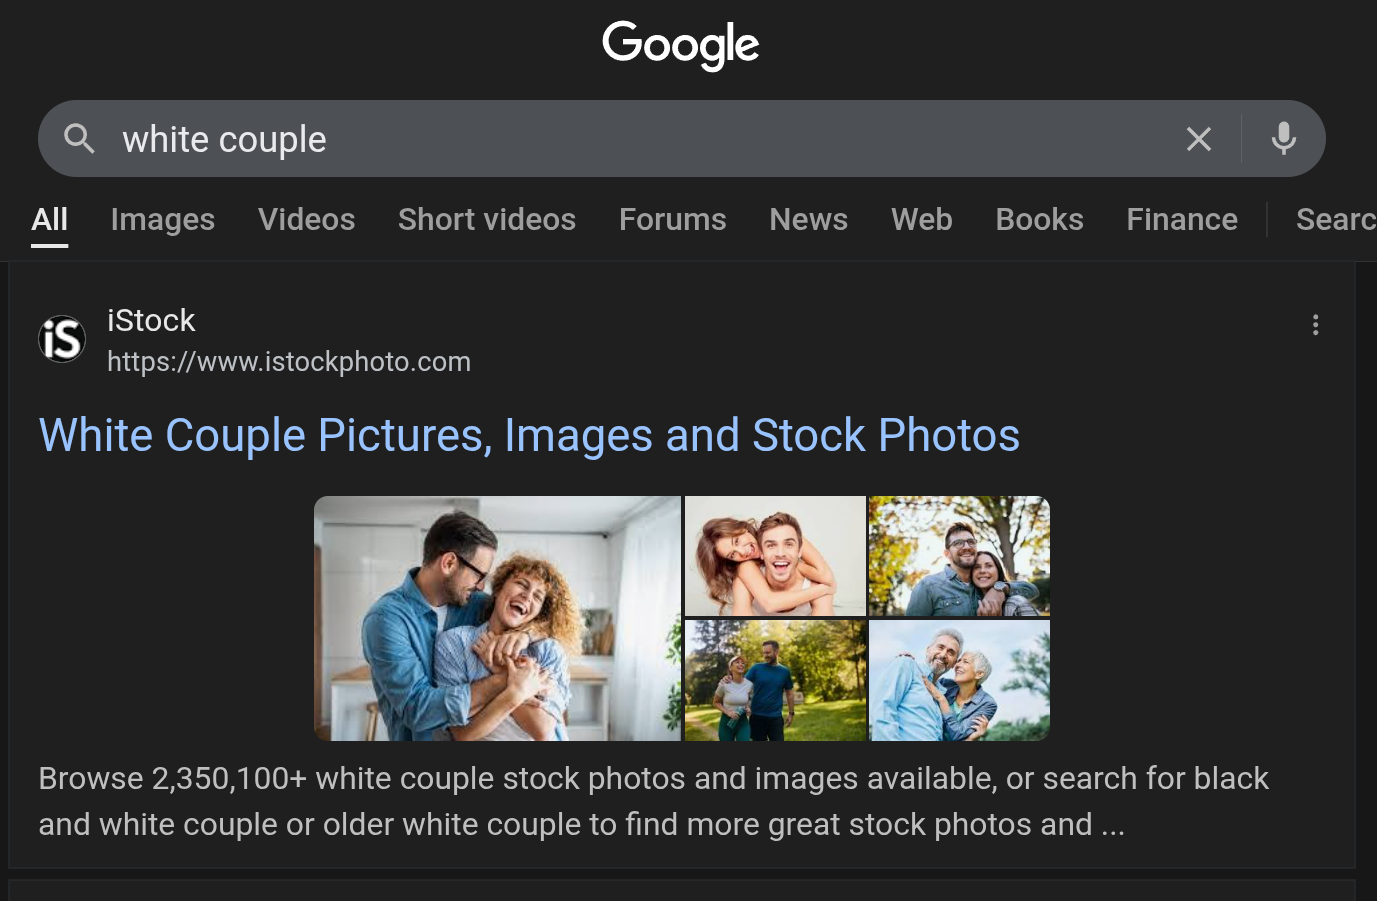Viewport: 1377px width, 901px height.
Task: Click the magnifying glass search icon
Action: coord(80,139)
